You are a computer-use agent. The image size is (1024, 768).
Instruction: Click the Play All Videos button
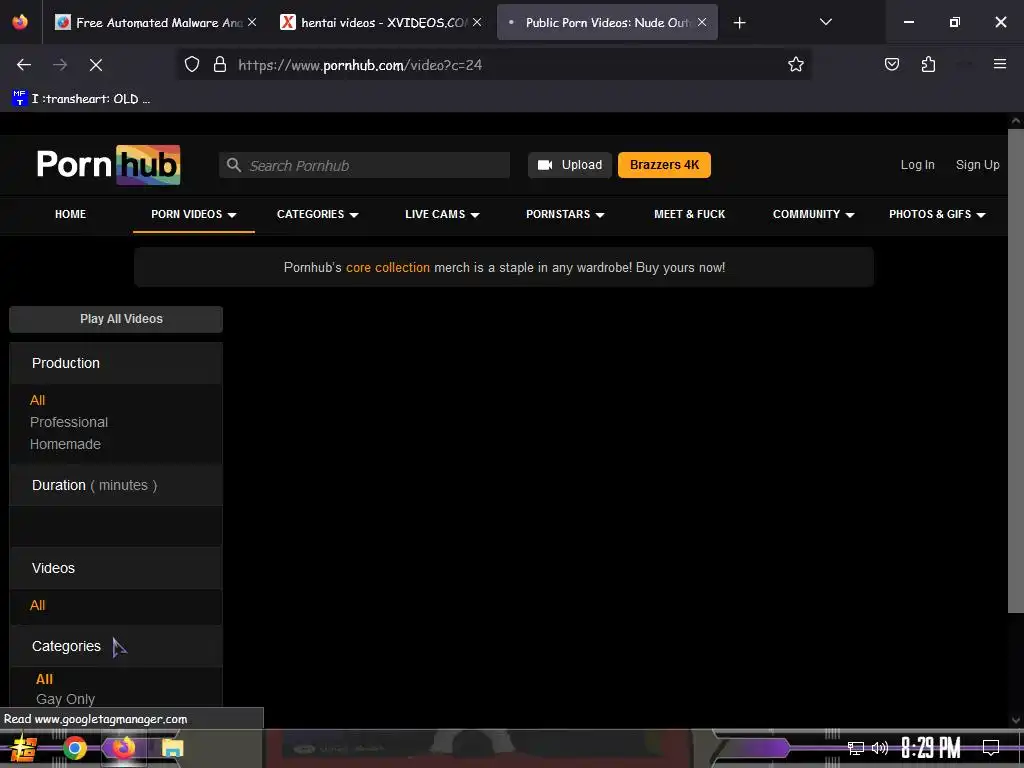(116, 319)
